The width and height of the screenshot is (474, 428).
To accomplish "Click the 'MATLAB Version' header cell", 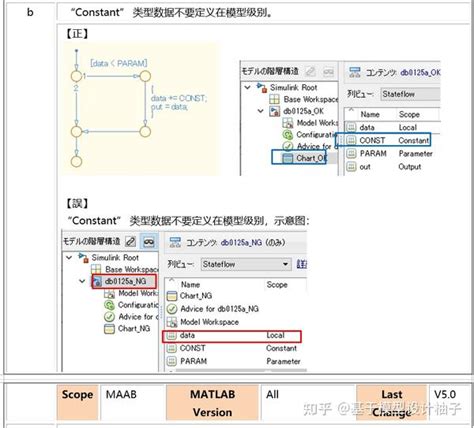I will (x=212, y=403).
